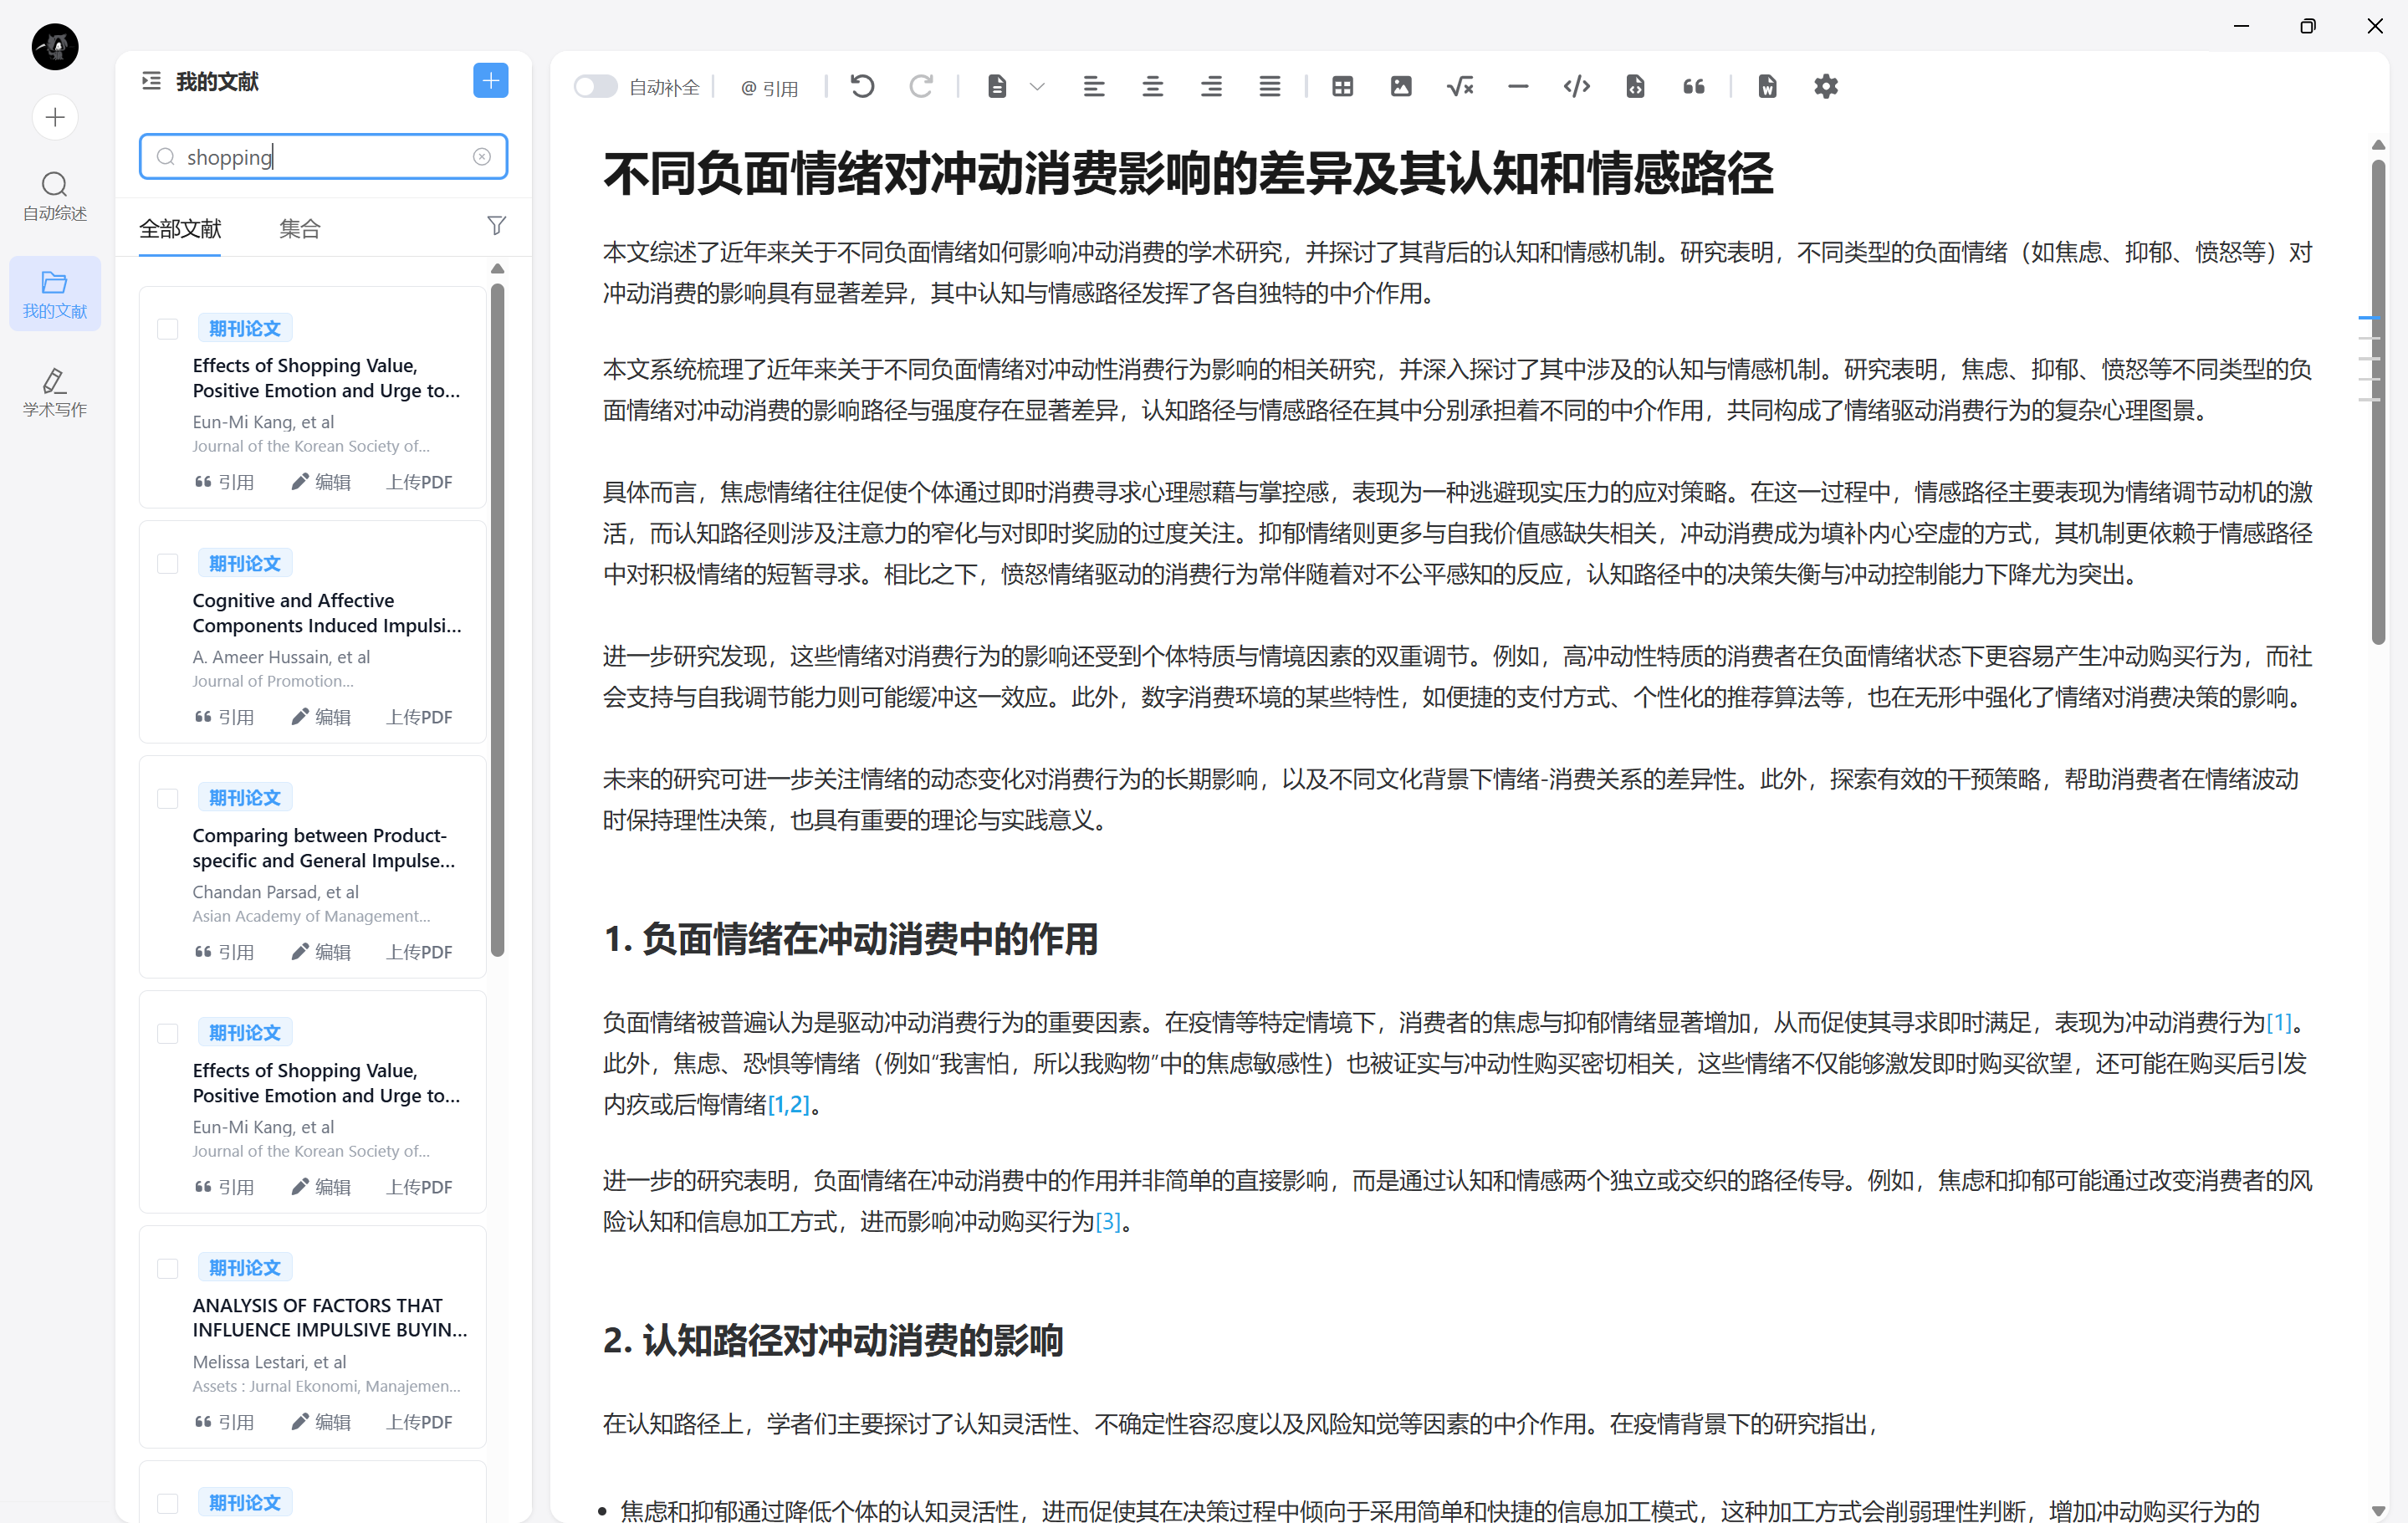Insert an image with the picture icon
This screenshot has width=2408, height=1523.
1400,86
